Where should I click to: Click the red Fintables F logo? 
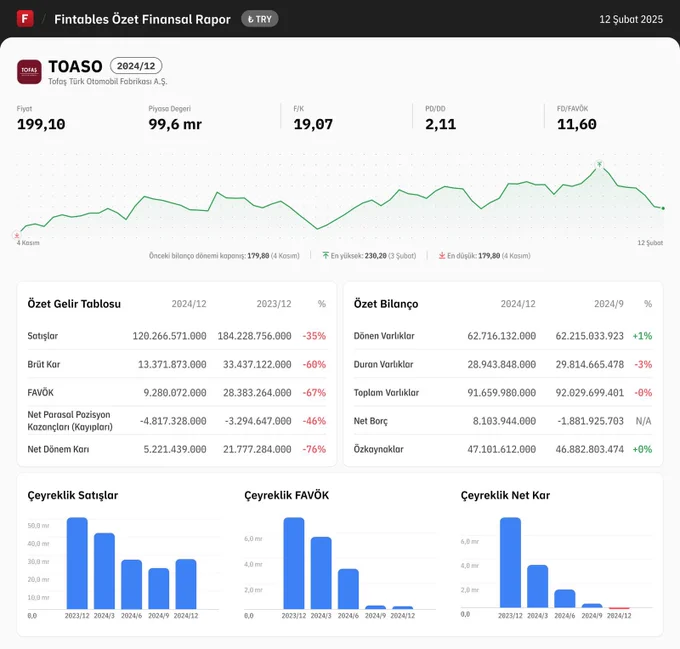pyautogui.click(x=25, y=19)
